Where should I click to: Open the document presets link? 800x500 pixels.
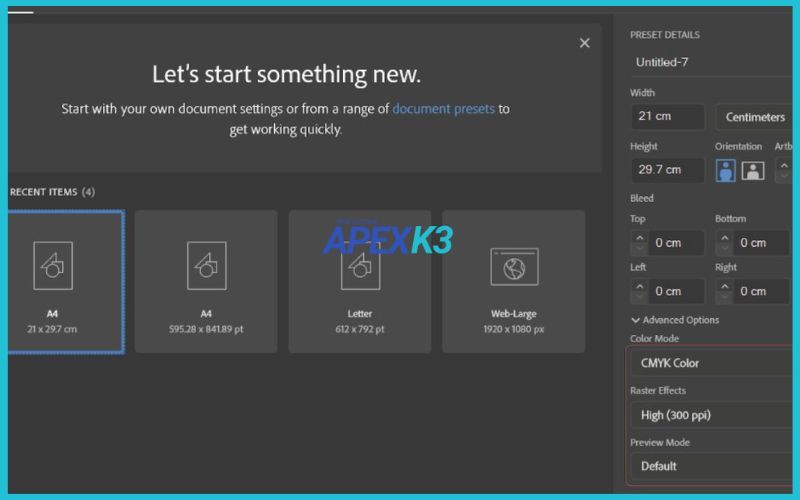click(443, 109)
